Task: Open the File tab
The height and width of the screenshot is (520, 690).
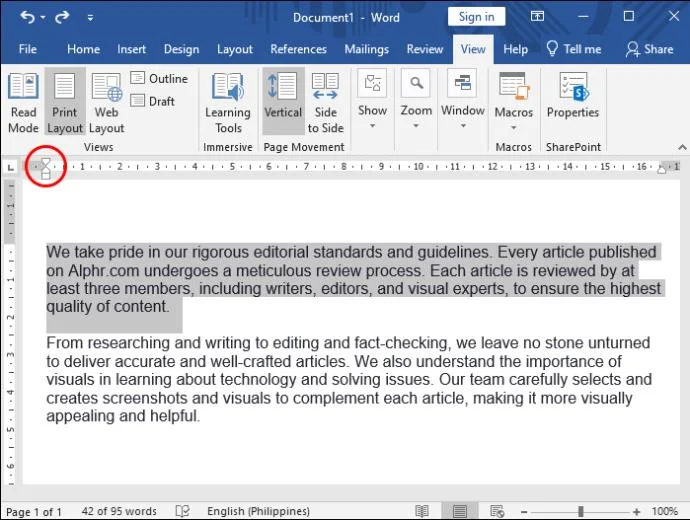Action: 28,49
